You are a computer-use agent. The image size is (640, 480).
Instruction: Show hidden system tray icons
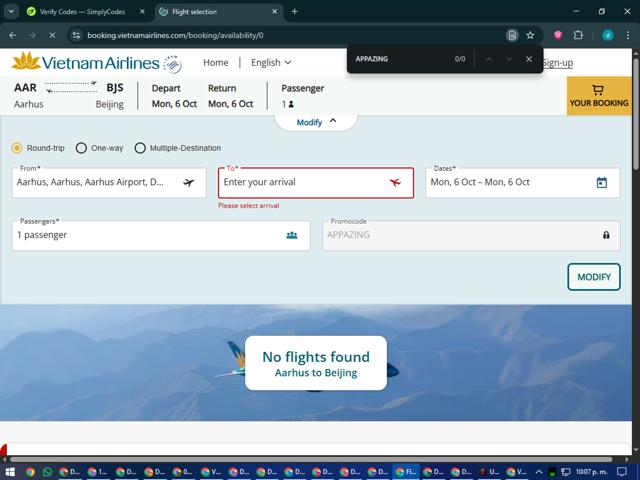pyautogui.click(x=539, y=472)
